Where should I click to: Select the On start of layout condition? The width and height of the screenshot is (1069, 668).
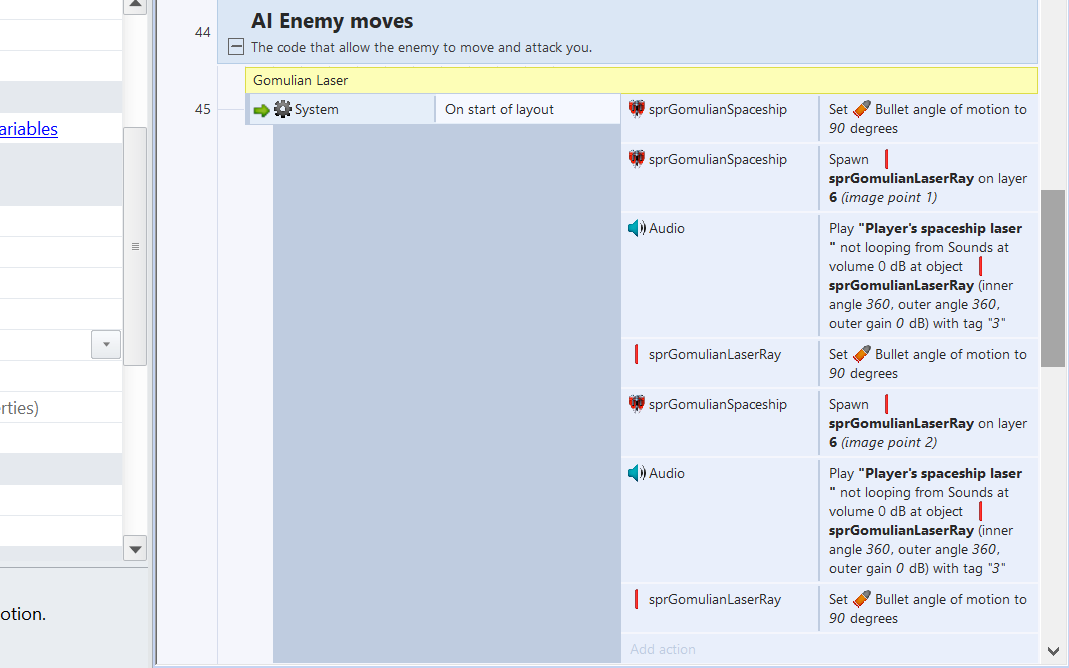pyautogui.click(x=527, y=110)
